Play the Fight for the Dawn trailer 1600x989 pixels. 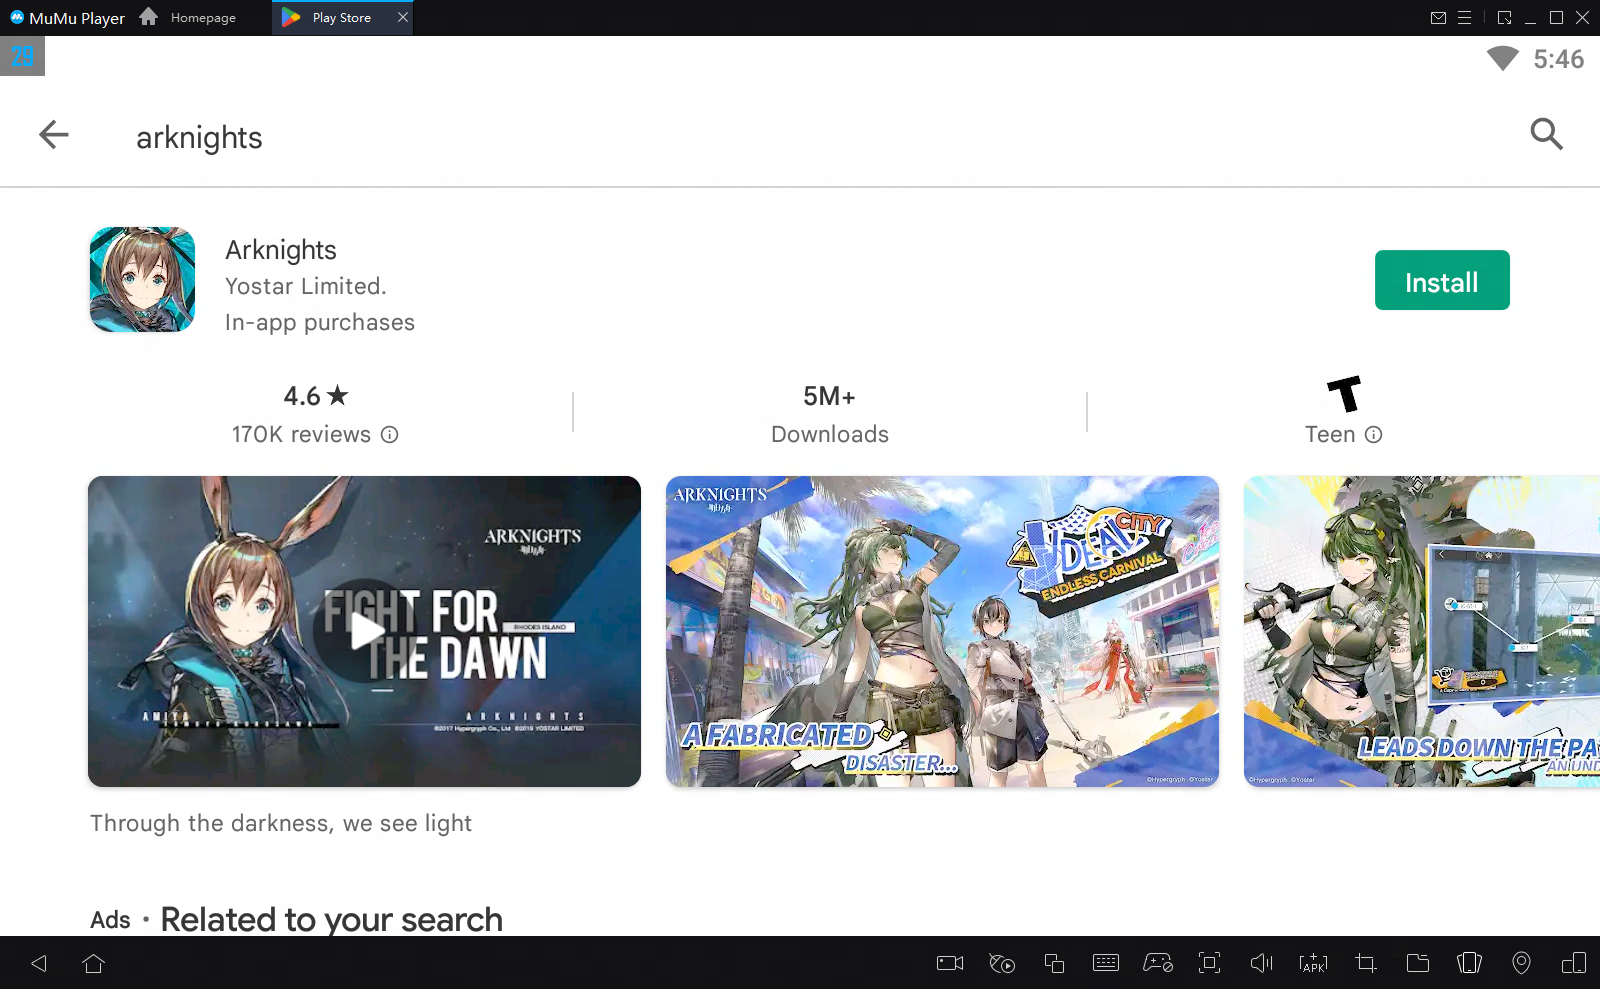364,631
